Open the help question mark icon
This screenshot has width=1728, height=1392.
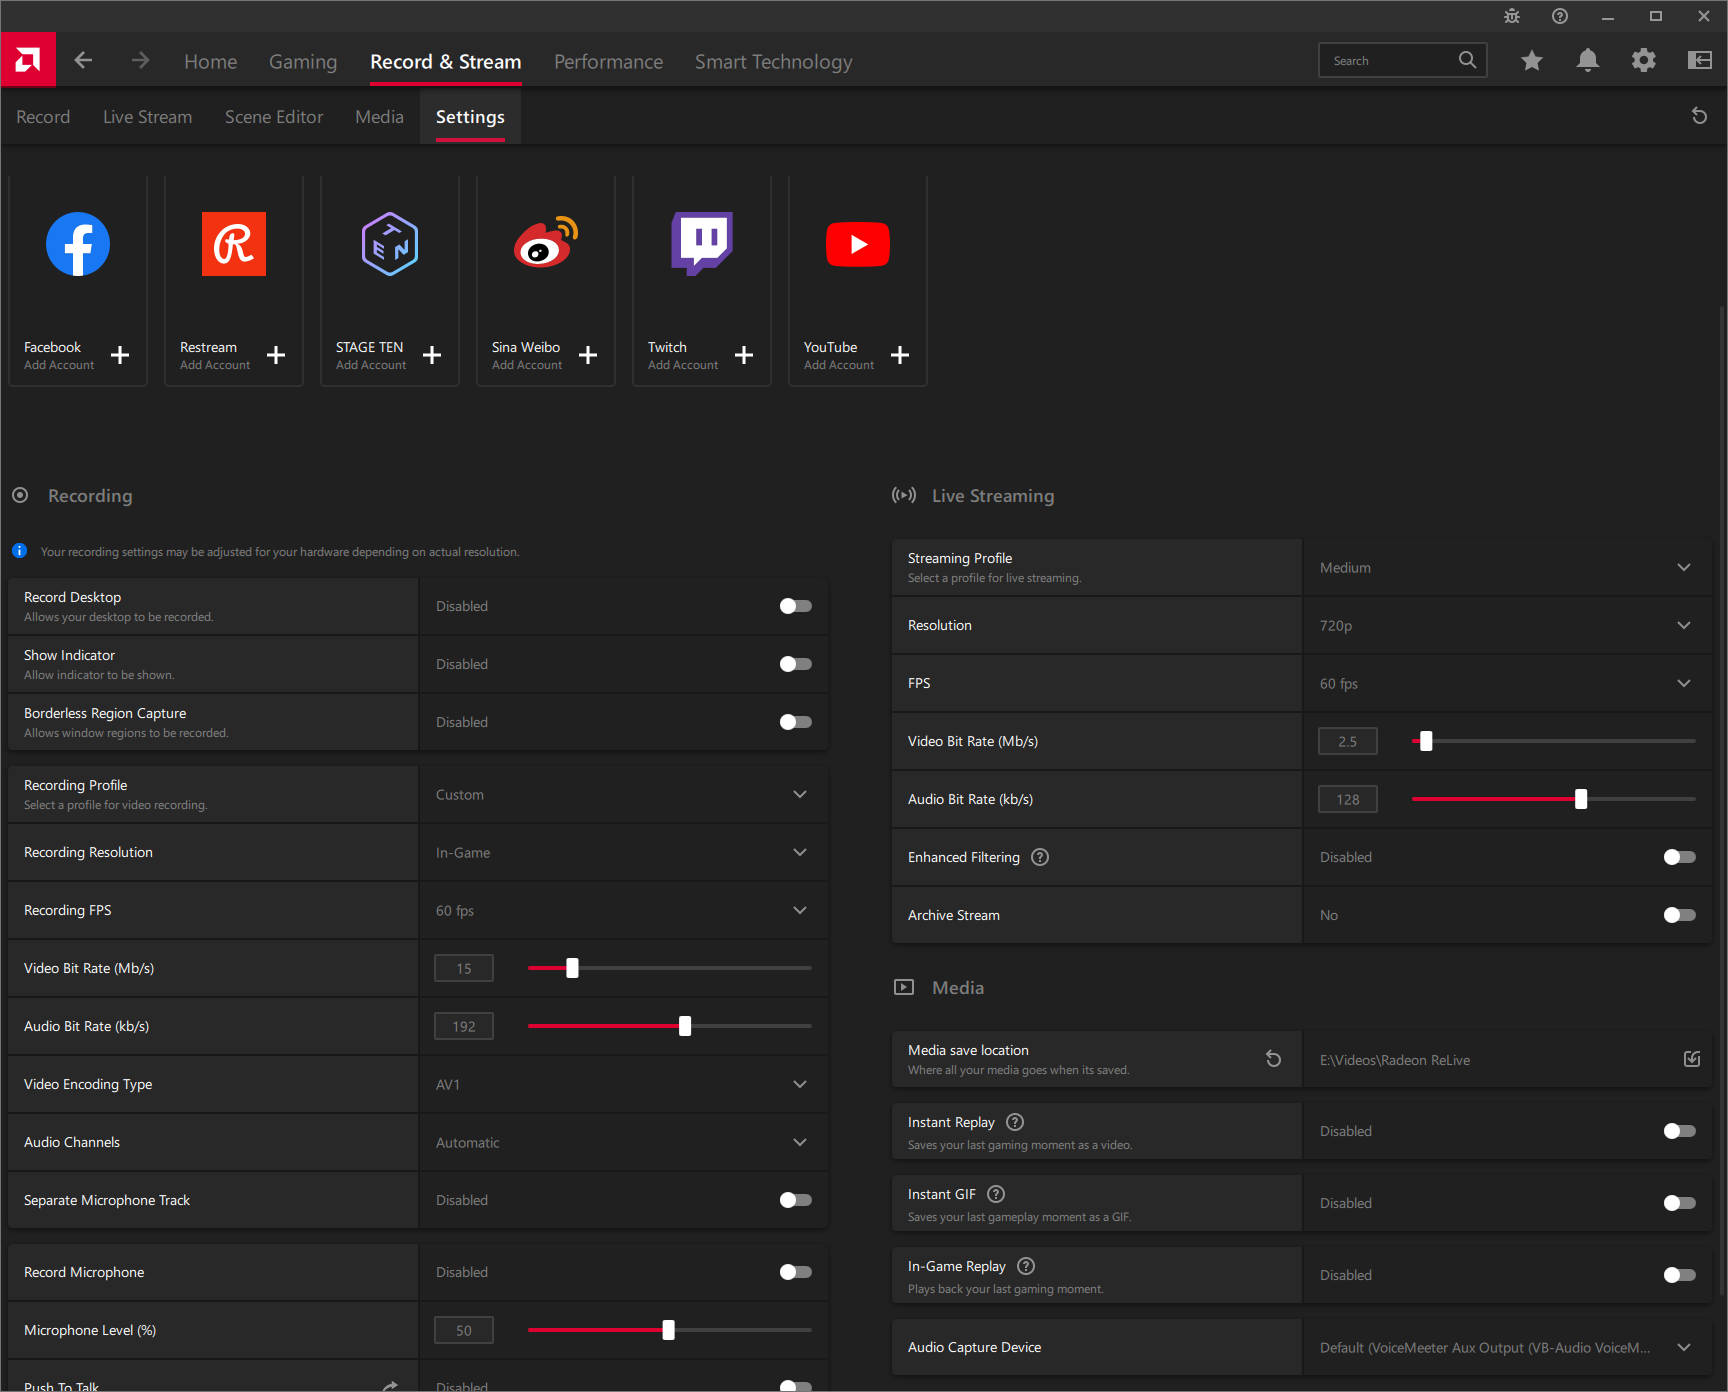(1560, 16)
